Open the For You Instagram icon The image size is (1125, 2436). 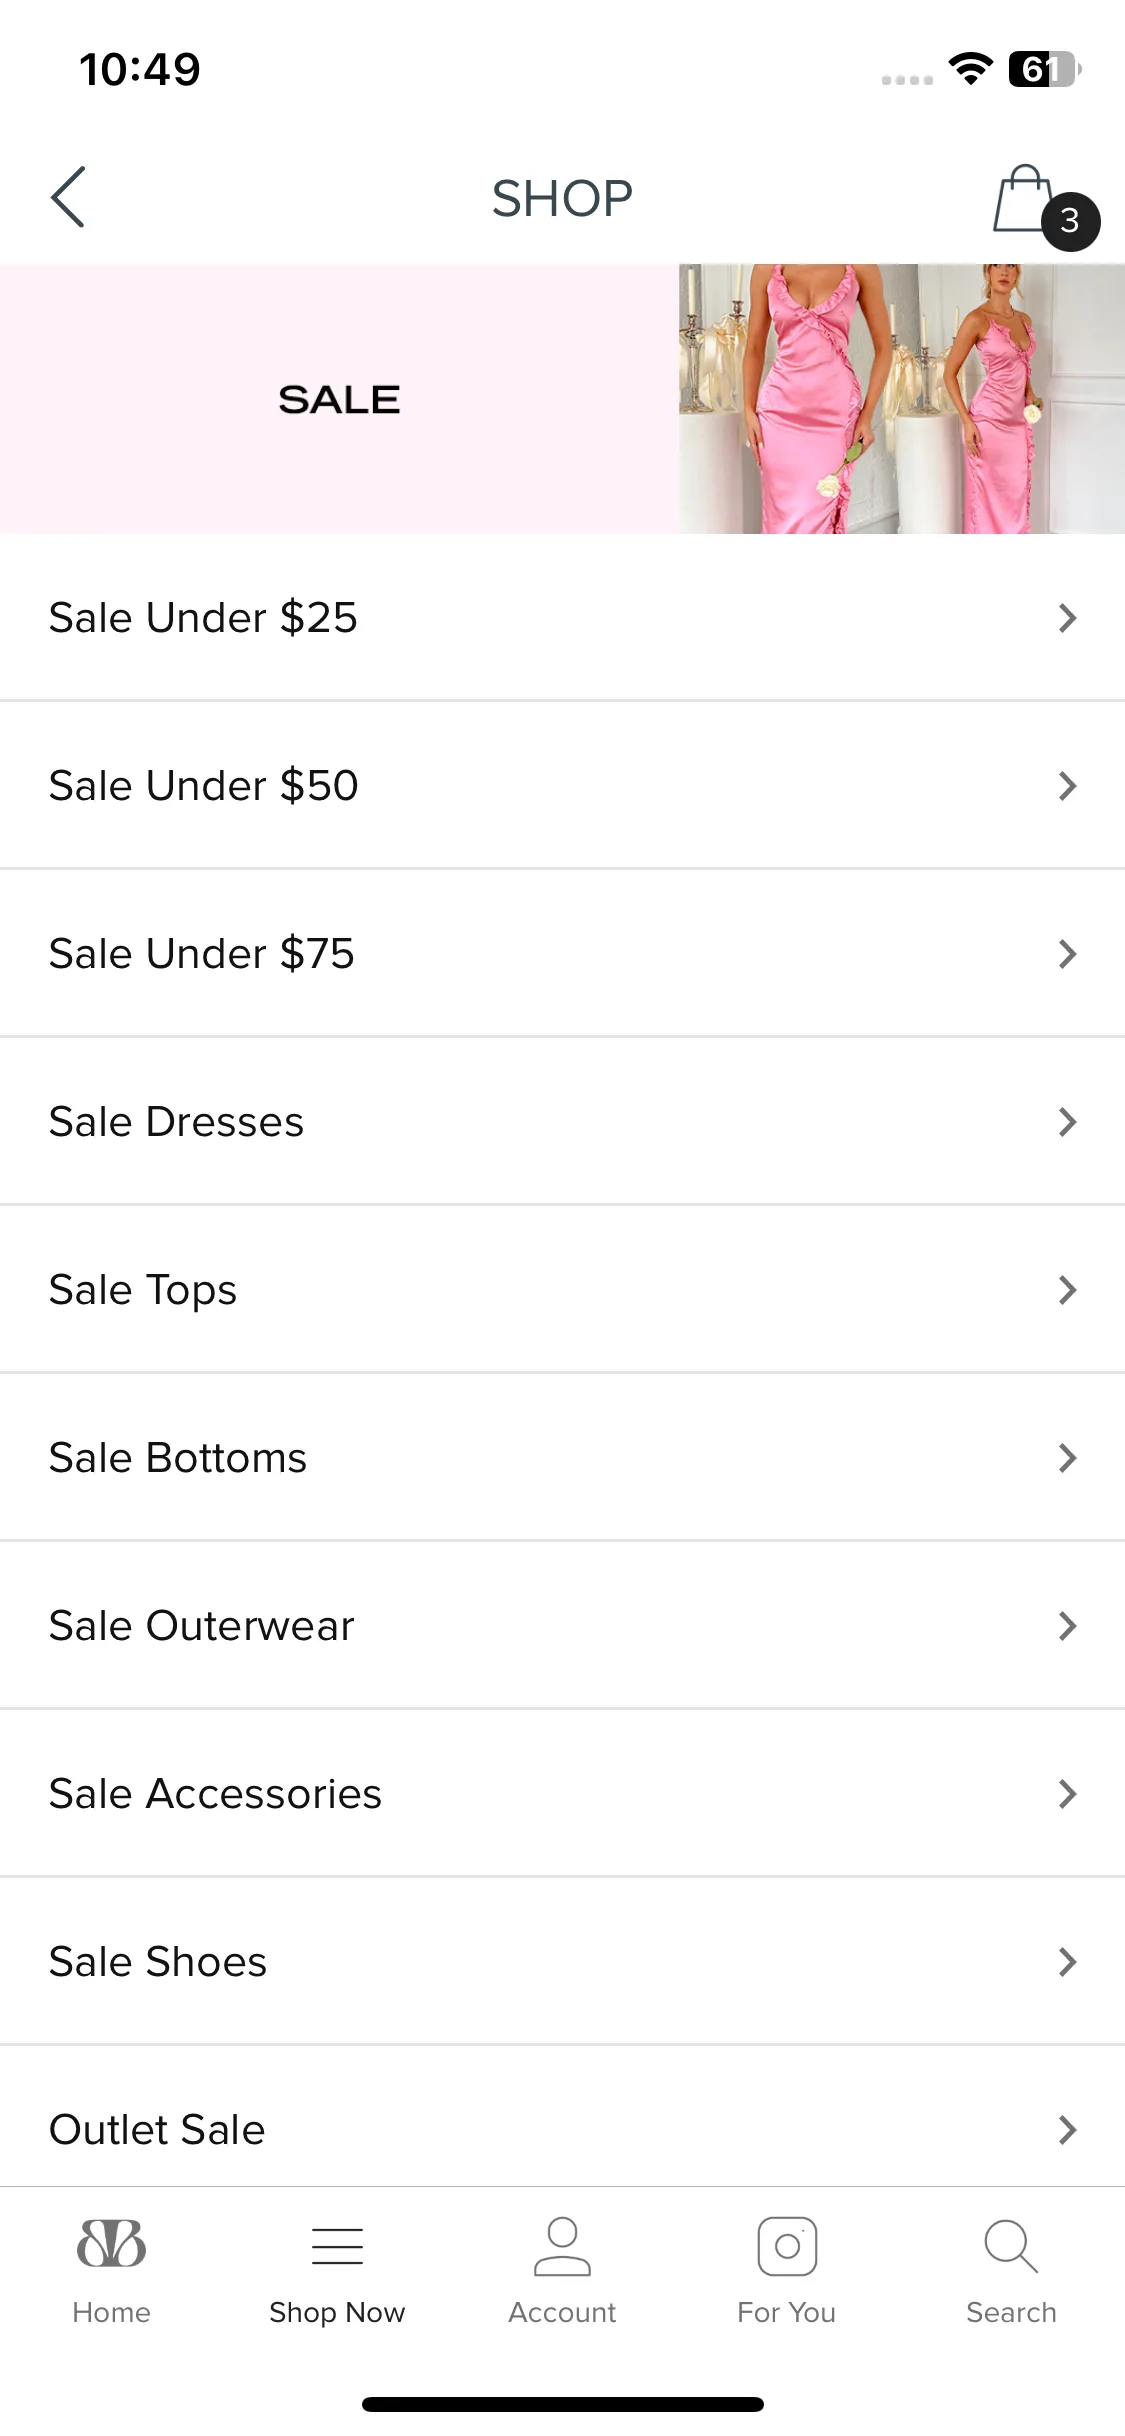[x=787, y=2246]
